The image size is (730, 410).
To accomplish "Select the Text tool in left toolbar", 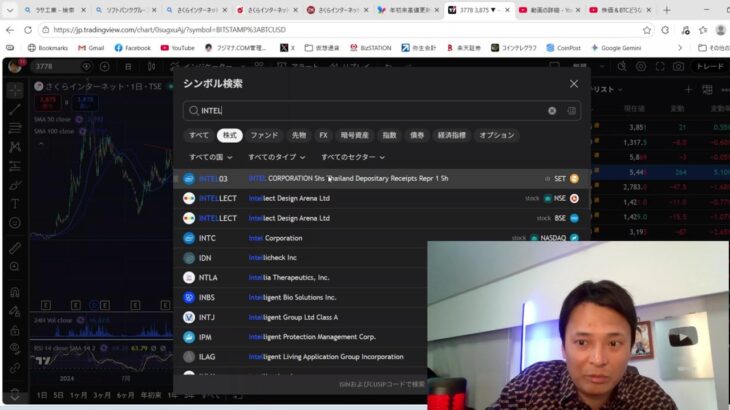I will [x=14, y=204].
